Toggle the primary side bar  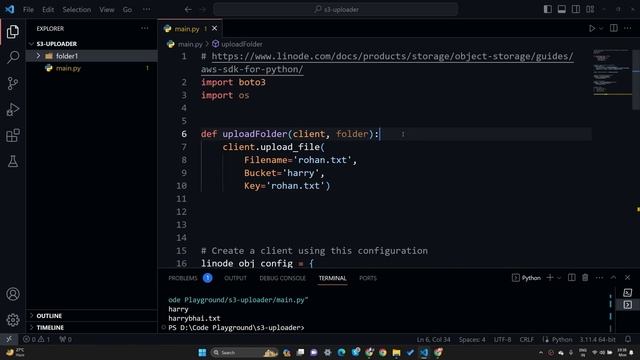[548, 9]
